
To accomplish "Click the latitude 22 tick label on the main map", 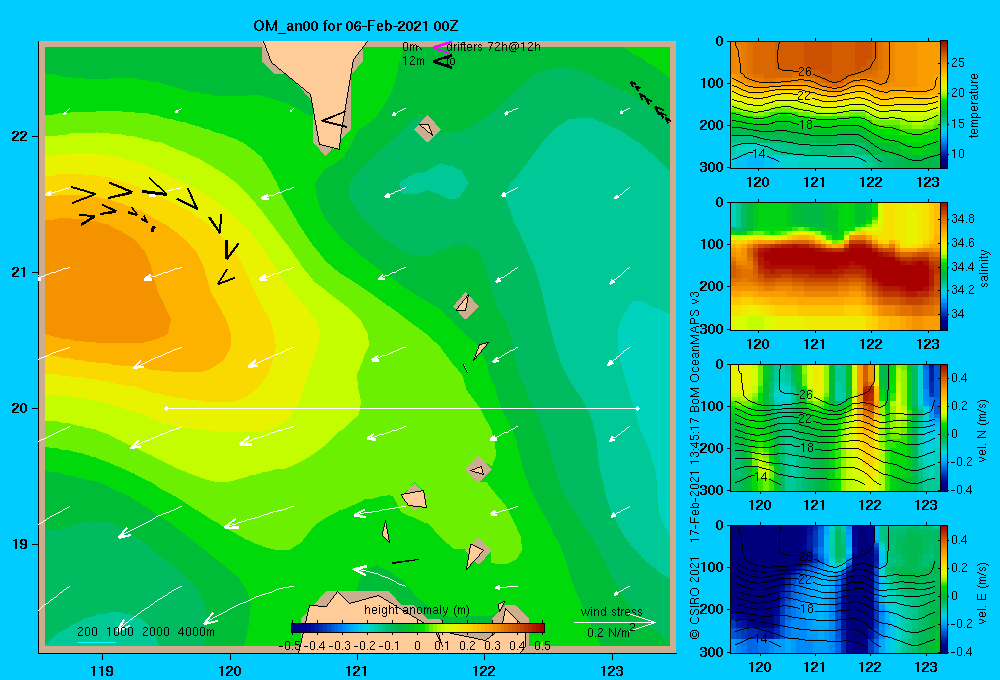I will click(19, 136).
